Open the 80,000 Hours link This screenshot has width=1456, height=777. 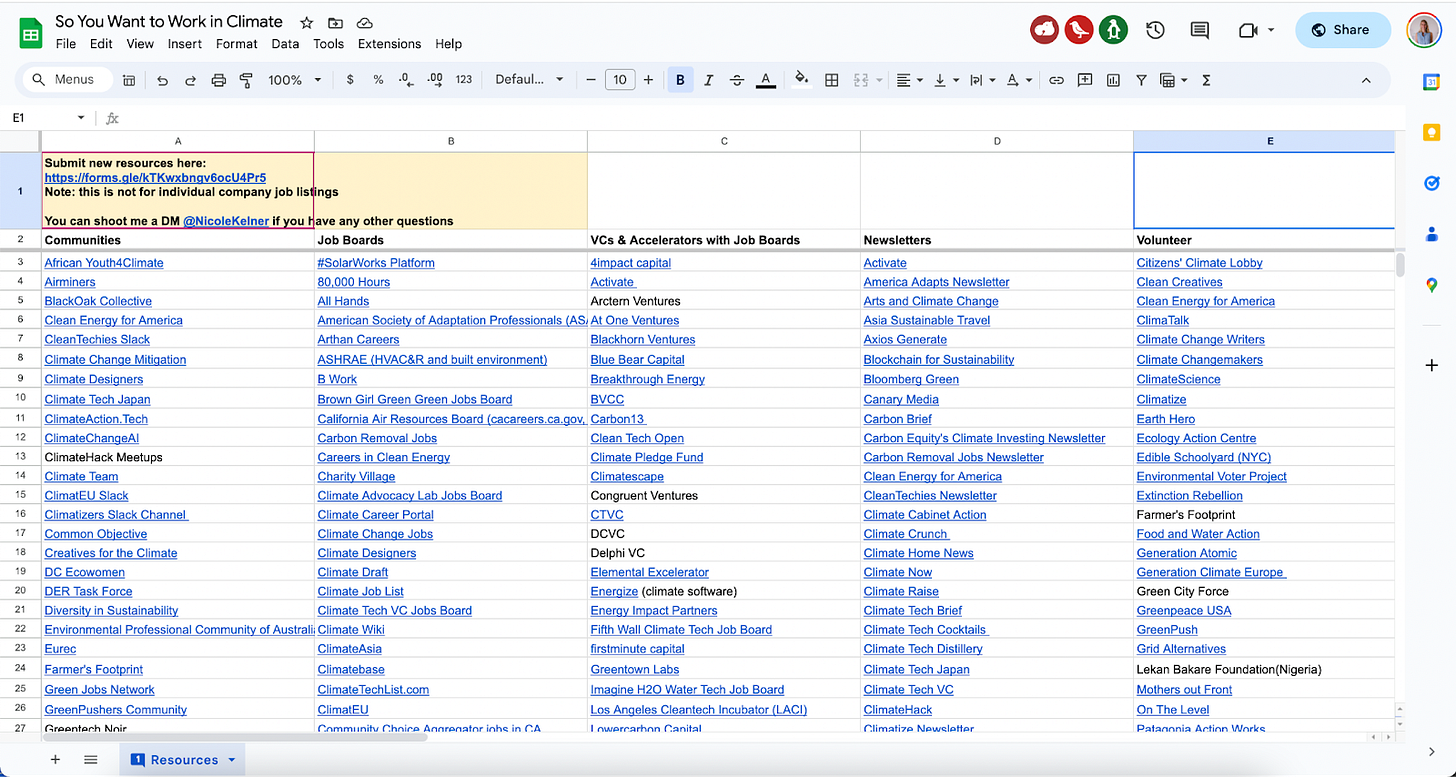pyautogui.click(x=354, y=282)
